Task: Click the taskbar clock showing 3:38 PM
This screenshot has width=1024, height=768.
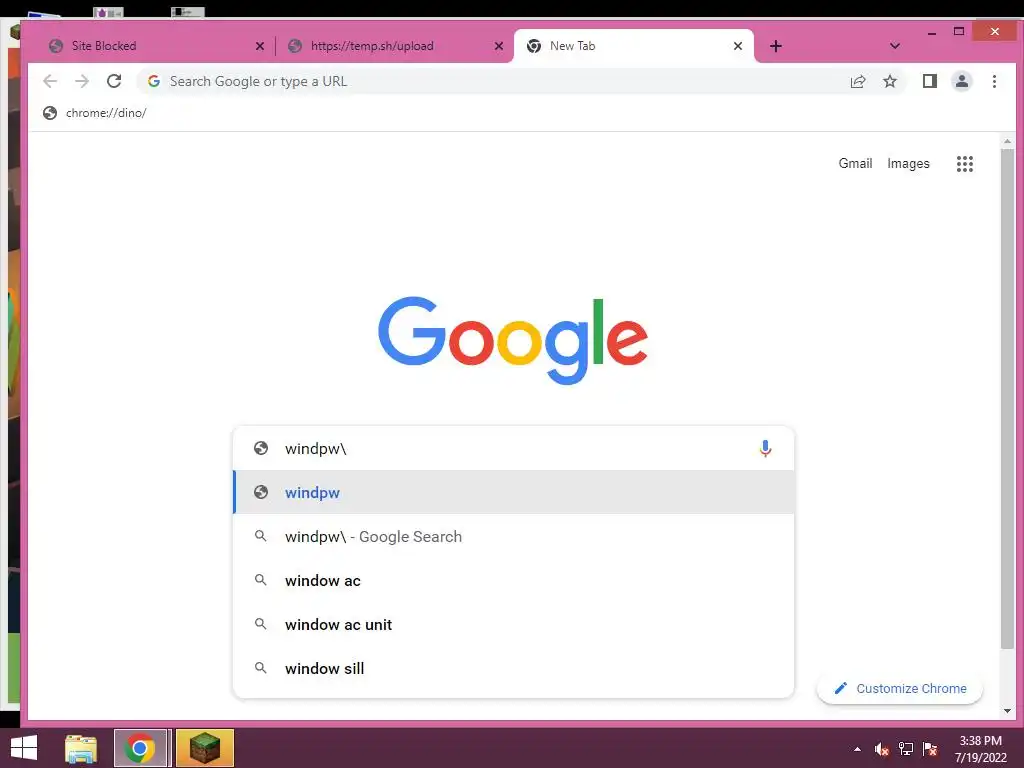Action: (x=980, y=749)
